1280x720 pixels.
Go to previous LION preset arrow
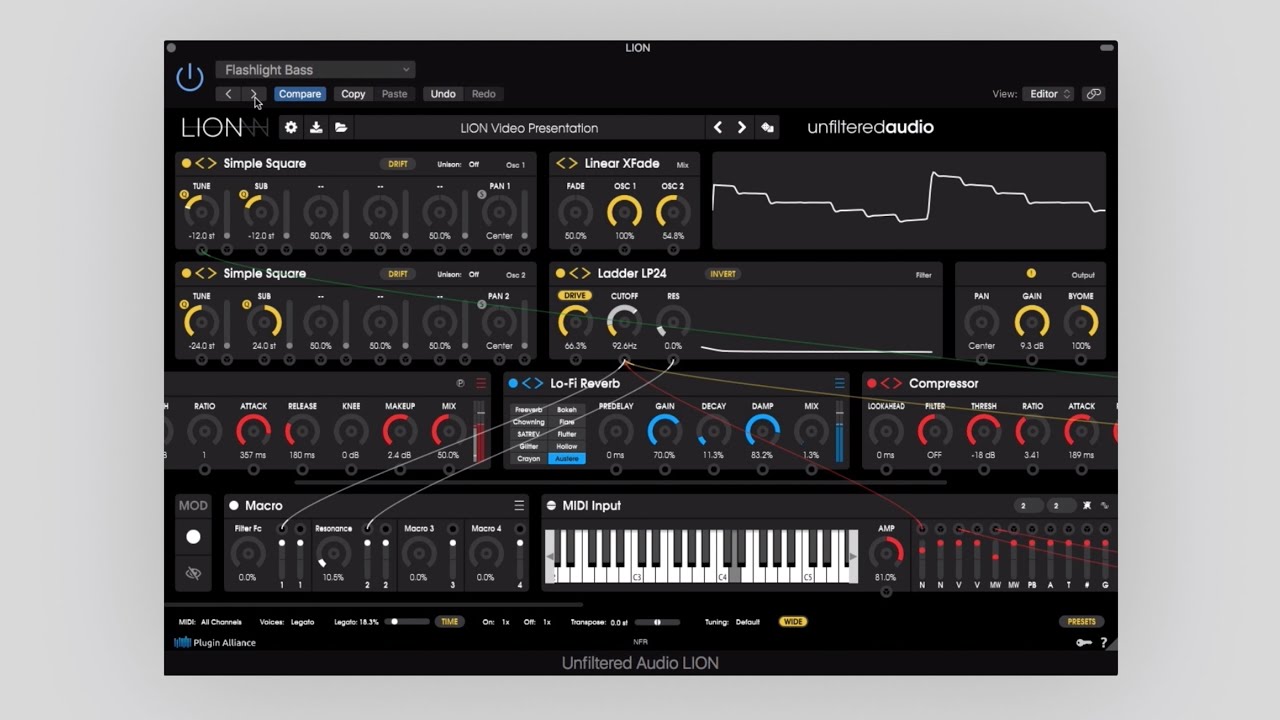pos(717,127)
